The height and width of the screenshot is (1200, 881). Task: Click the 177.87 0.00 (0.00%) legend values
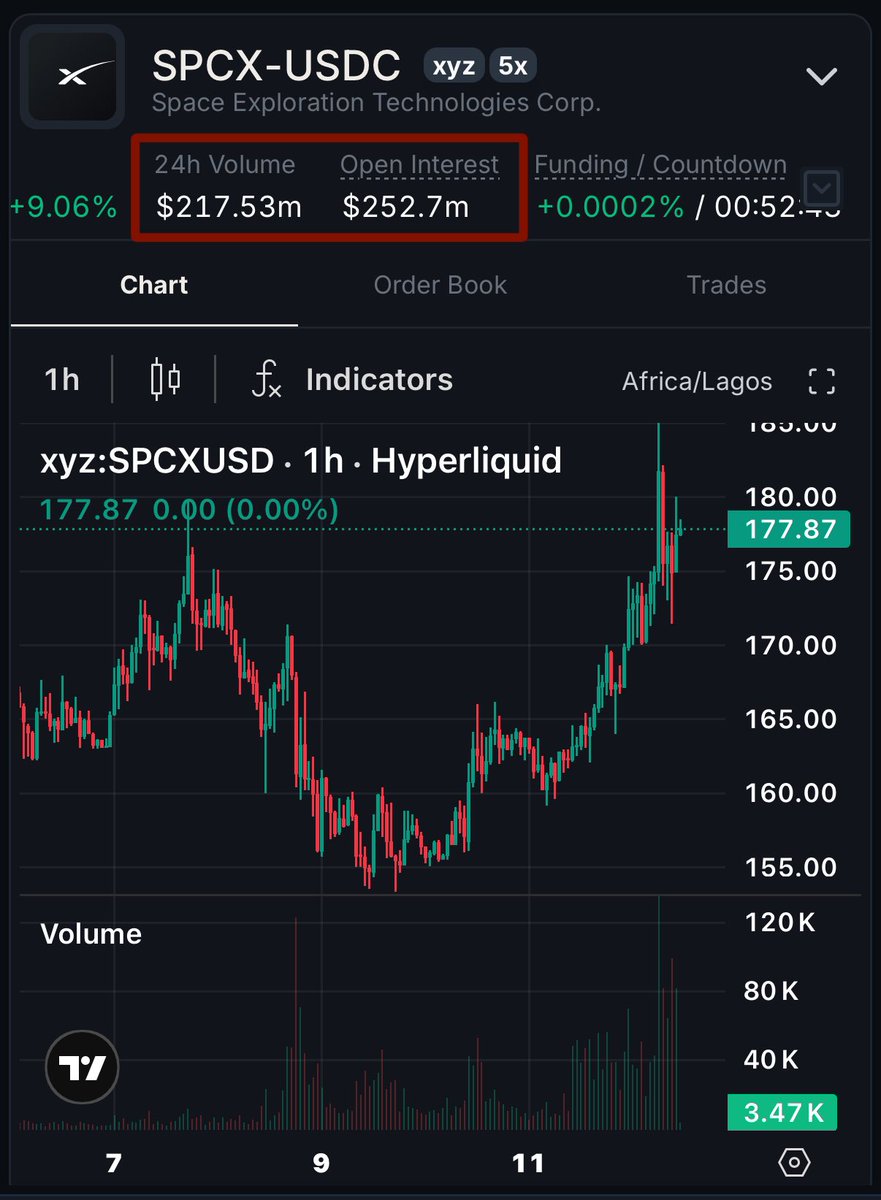point(189,510)
